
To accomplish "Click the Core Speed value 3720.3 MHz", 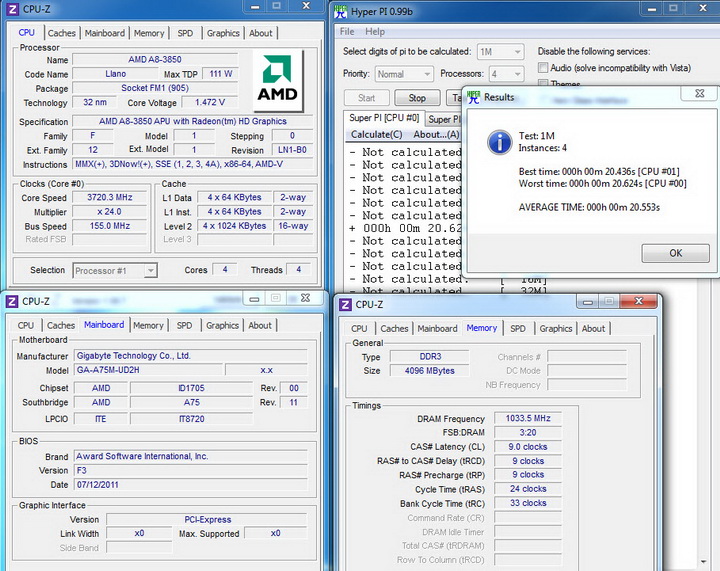I will pos(110,197).
